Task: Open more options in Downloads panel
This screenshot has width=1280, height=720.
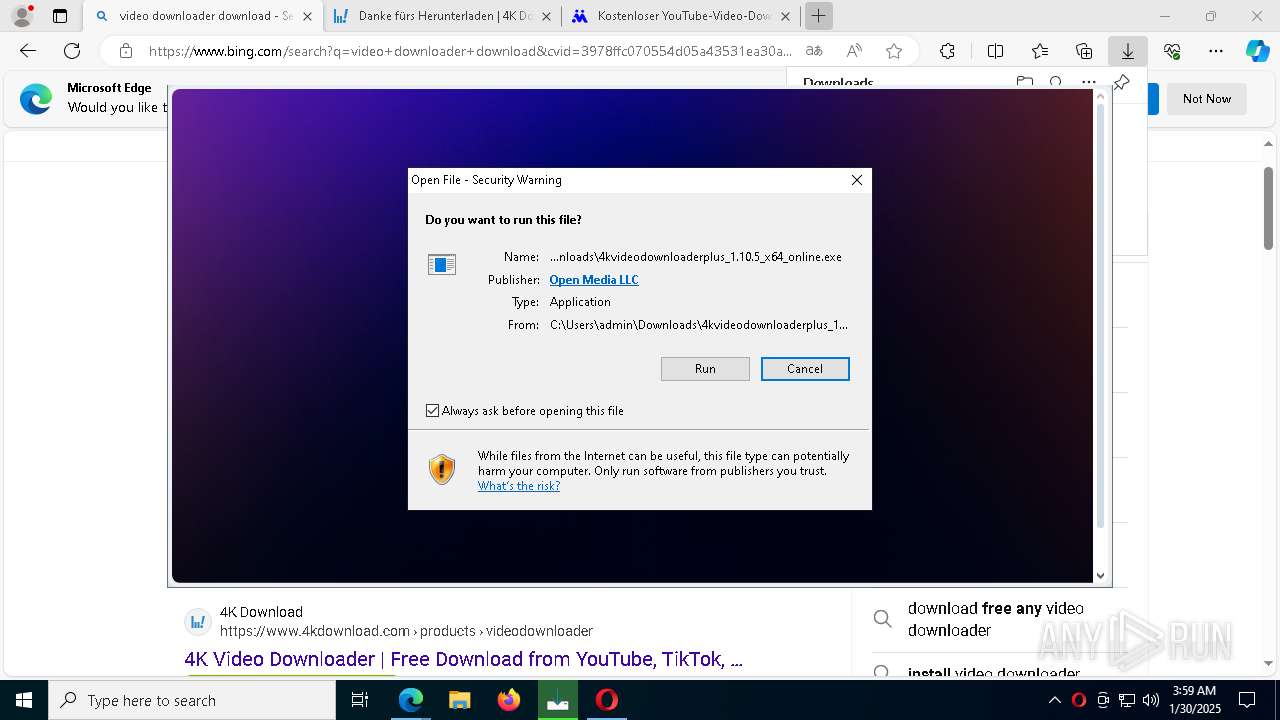Action: 1088,82
